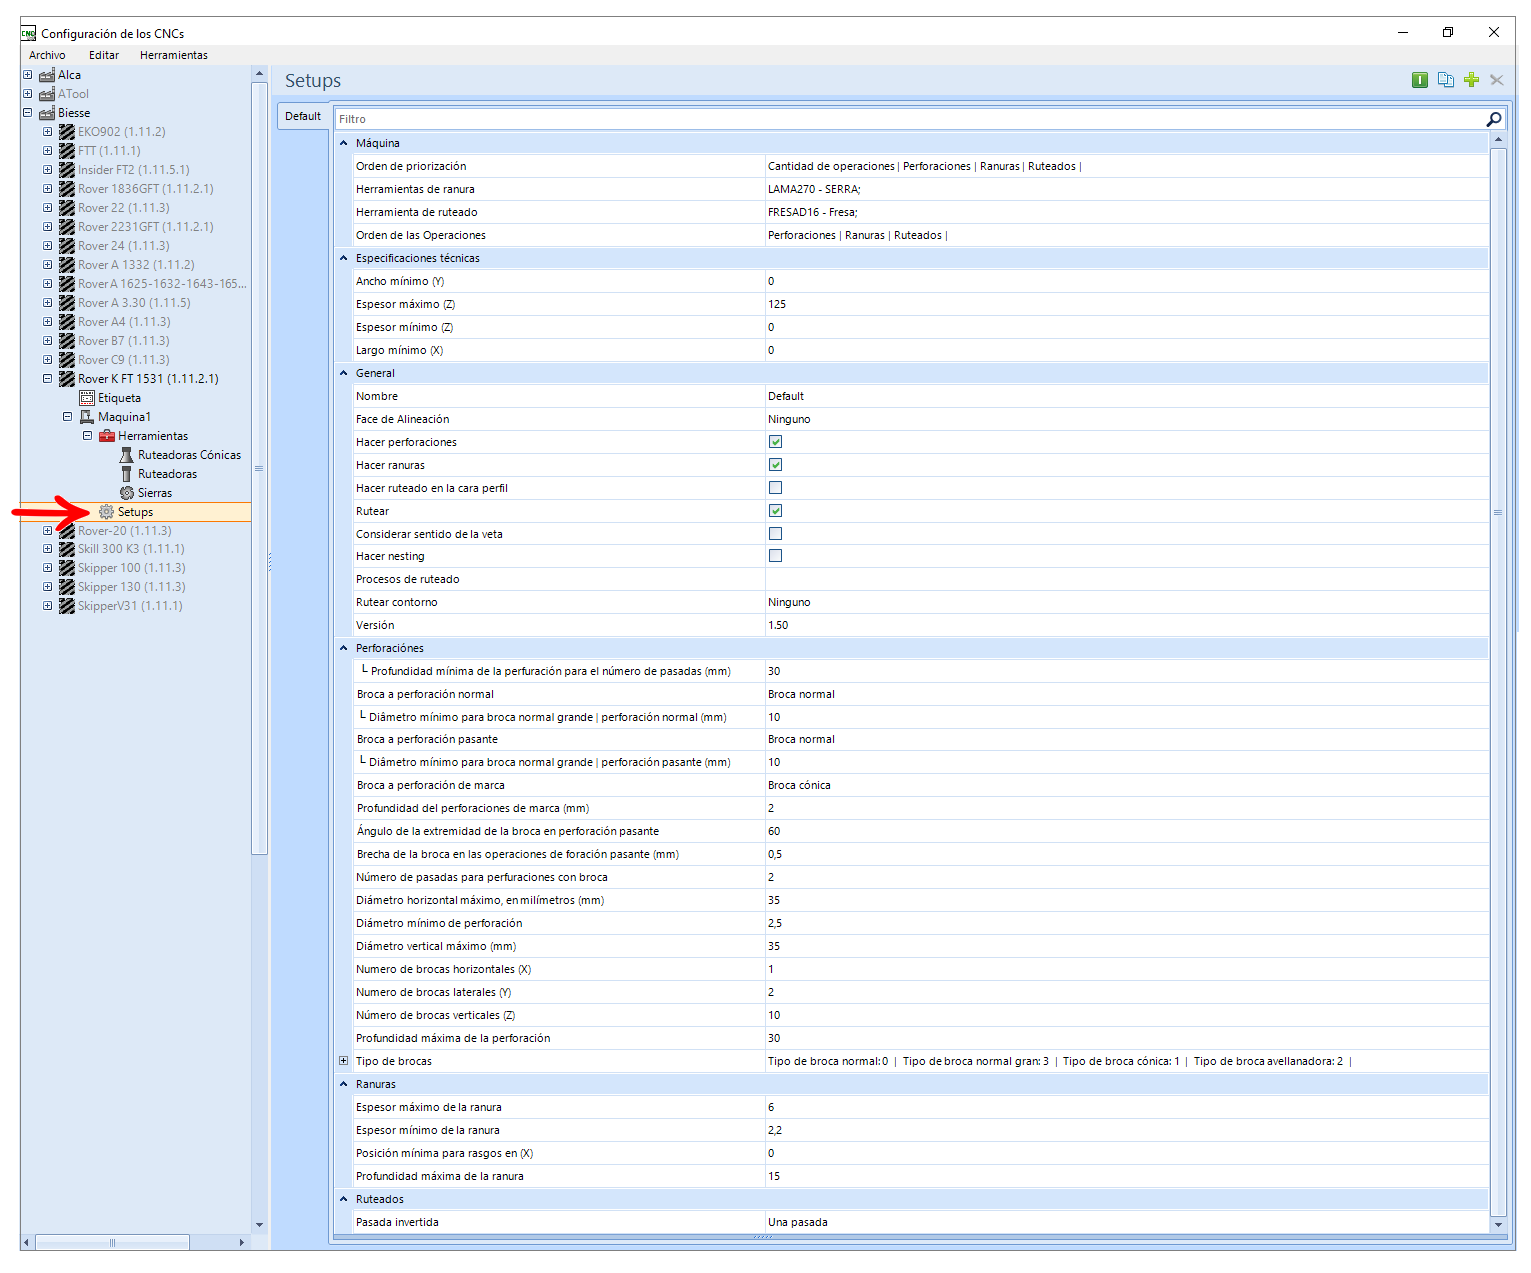Viewport: 1531px width, 1273px height.
Task: Collapse the Rover K FT 1531 node
Action: click(48, 379)
